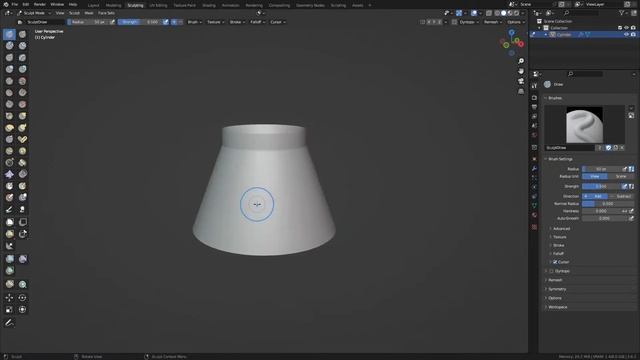Screen dimensions: 640x360
Task: Open the Falloff dropdown in header
Action: [x=257, y=22]
